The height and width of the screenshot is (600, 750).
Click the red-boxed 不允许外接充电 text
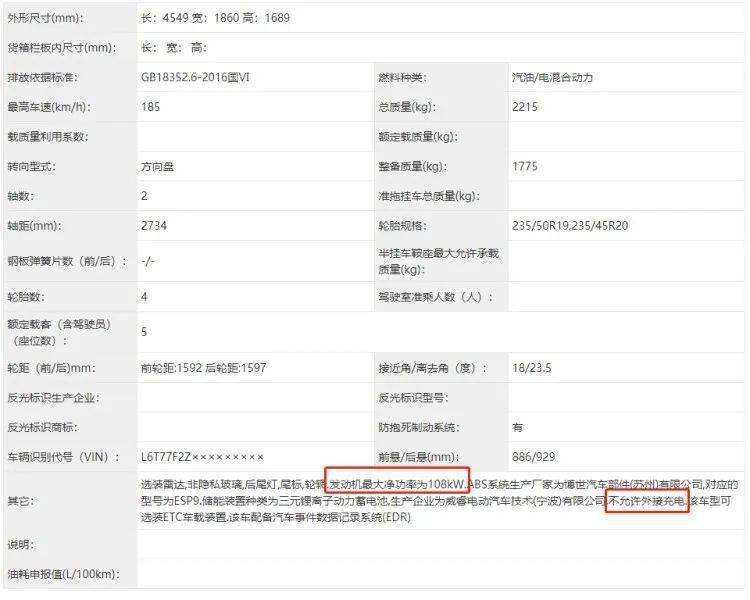point(647,501)
